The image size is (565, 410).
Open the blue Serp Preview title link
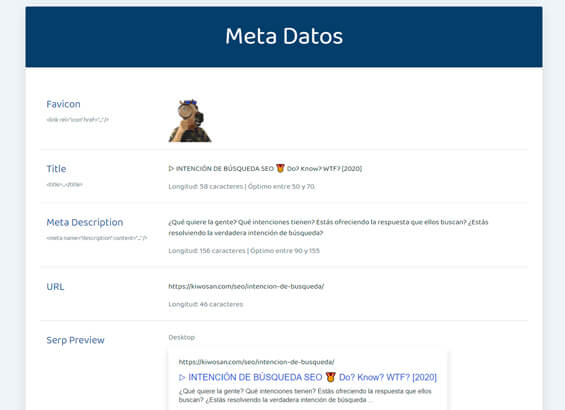[x=308, y=377]
